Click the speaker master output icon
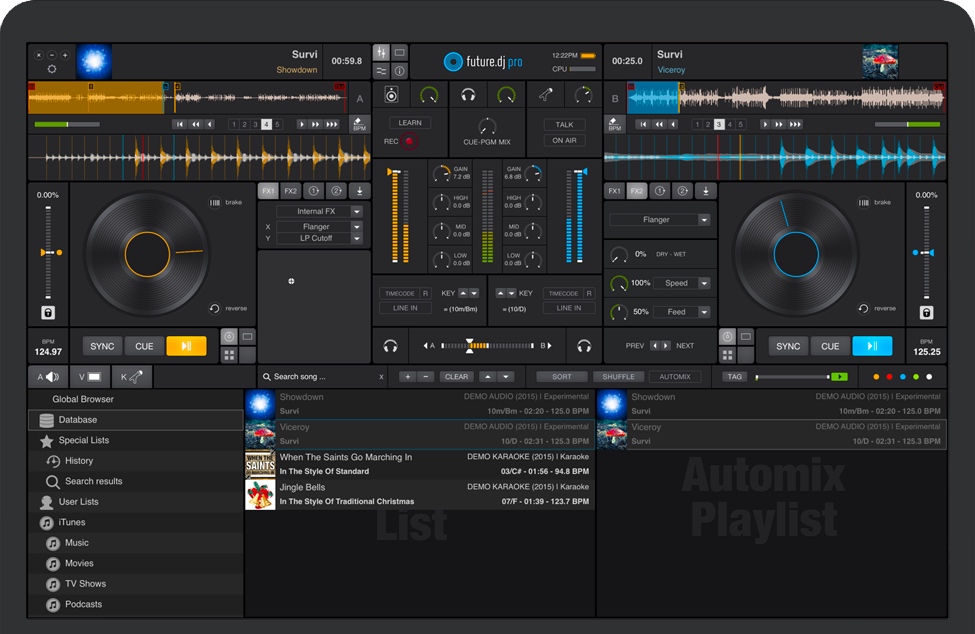The image size is (975, 634). [x=391, y=95]
